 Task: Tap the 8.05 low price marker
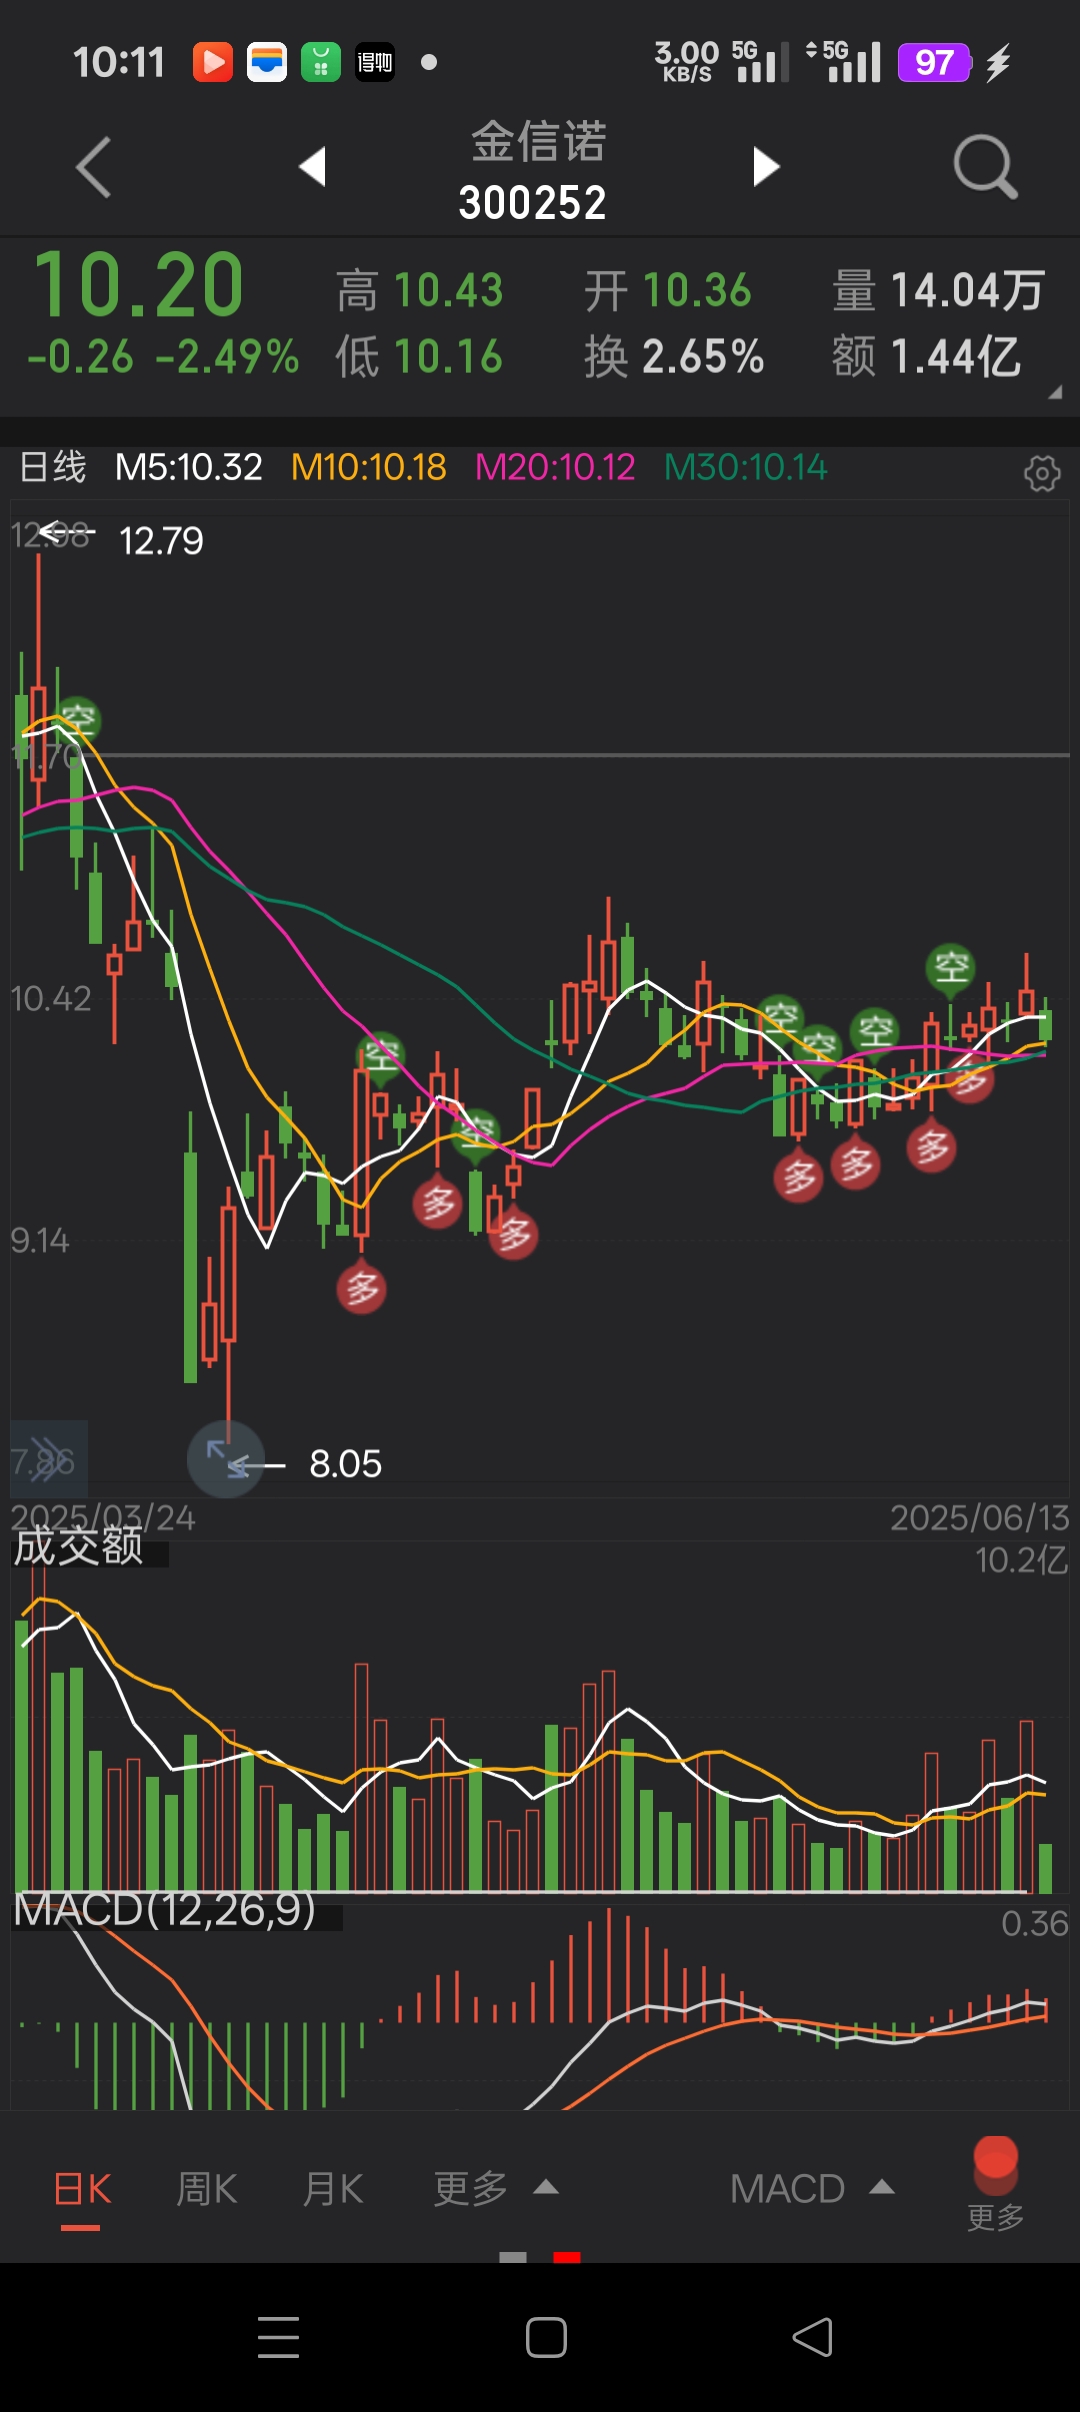coord(345,1464)
